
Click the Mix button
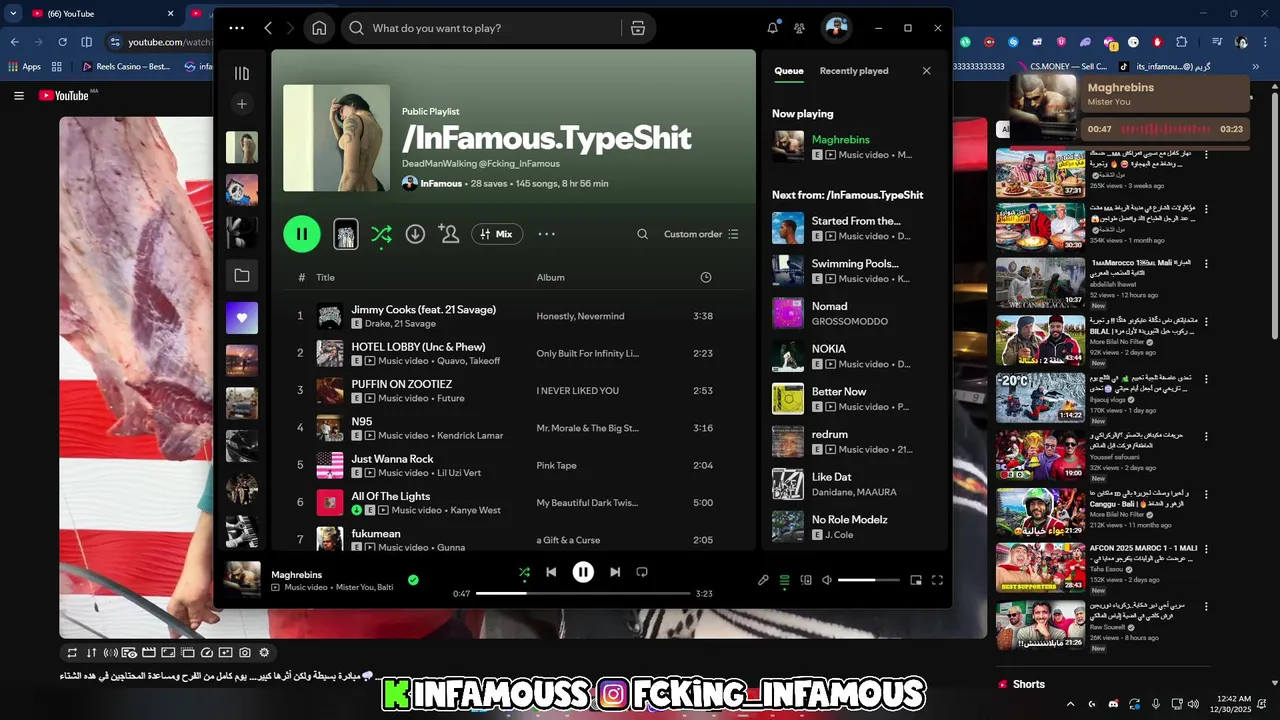497,234
